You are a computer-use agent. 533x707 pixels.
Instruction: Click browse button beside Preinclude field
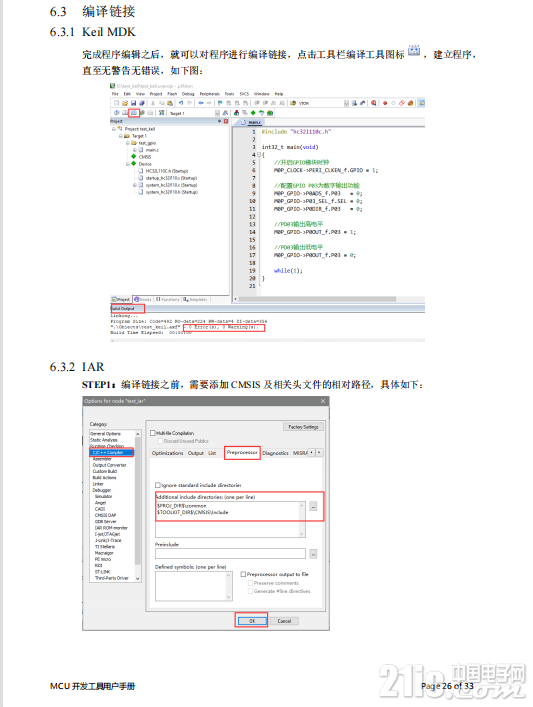[313, 553]
